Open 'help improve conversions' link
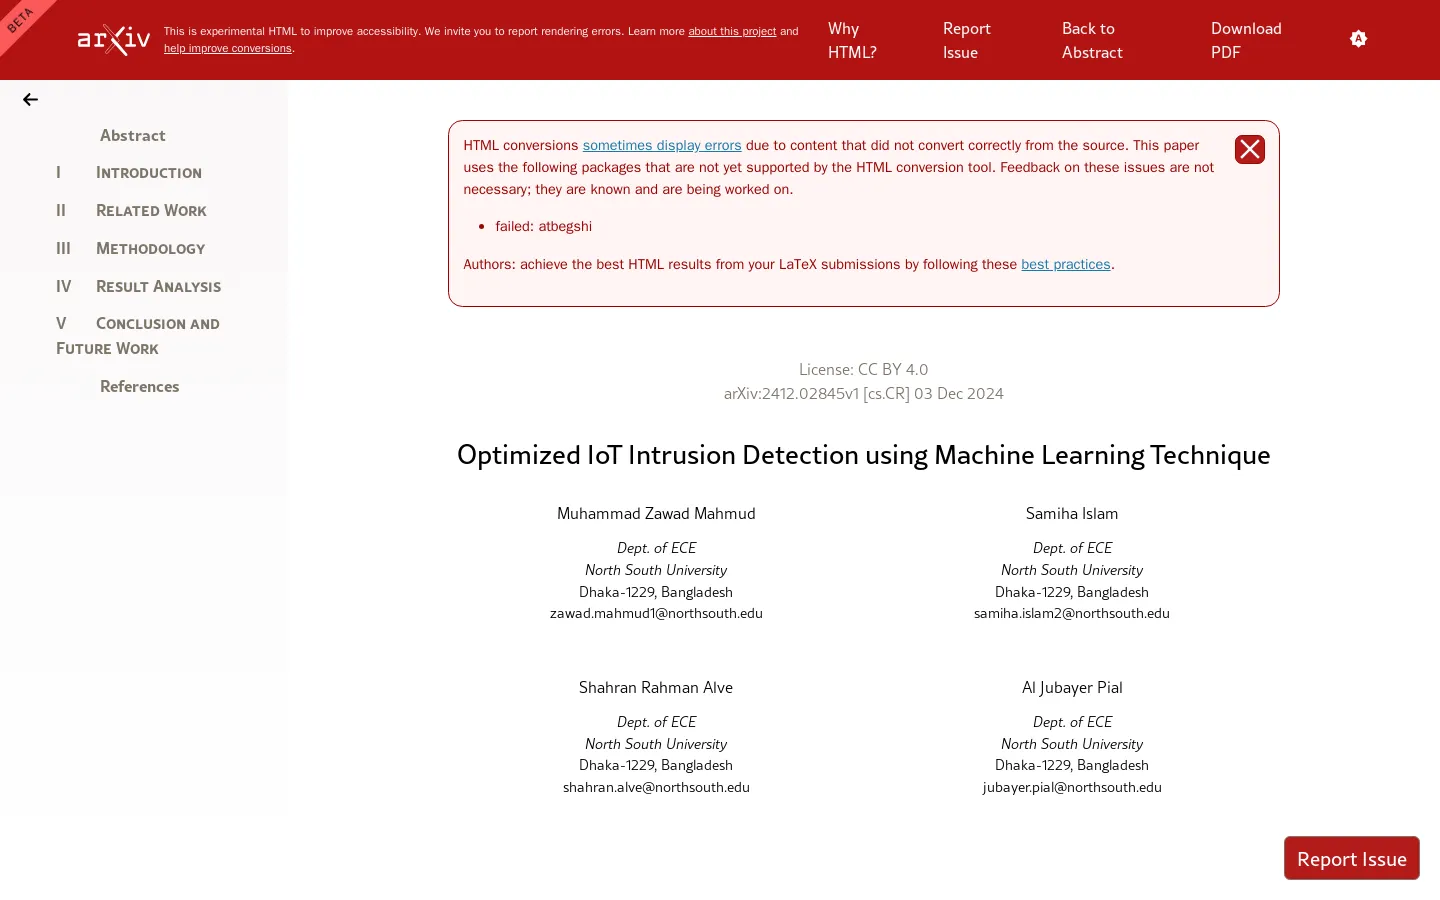Screen dimensions: 1440x900 click(228, 49)
